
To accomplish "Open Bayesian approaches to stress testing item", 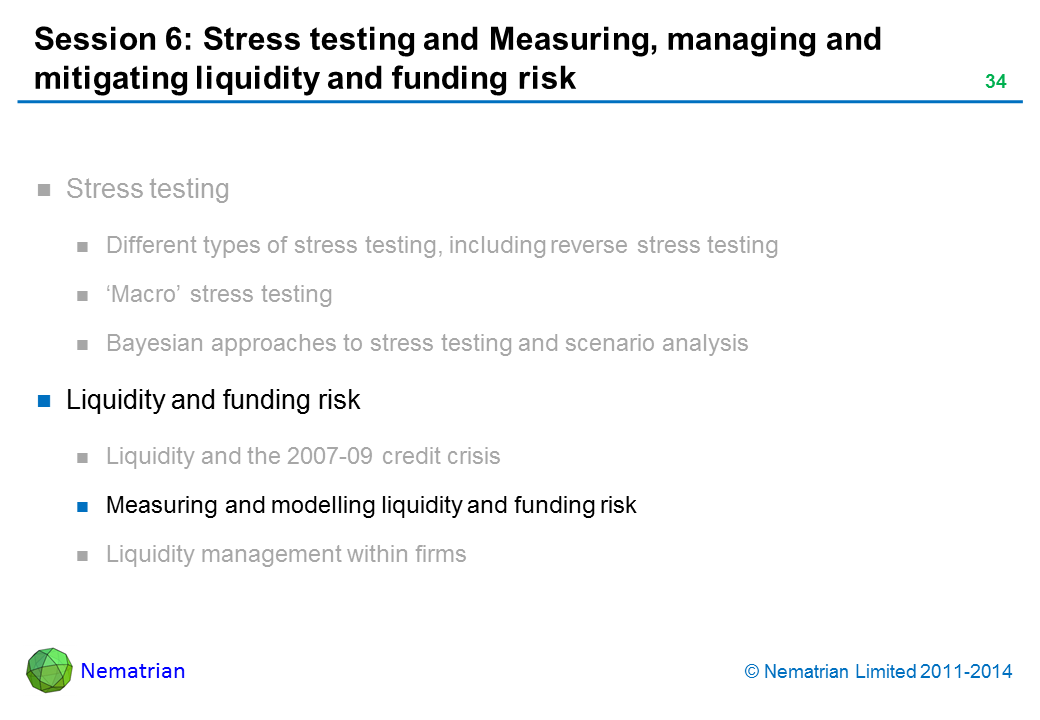I will (x=426, y=343).
